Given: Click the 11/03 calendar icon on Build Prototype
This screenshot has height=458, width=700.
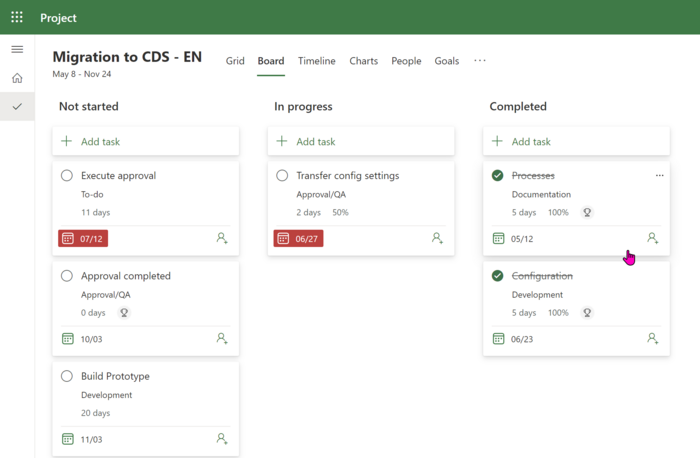Looking at the screenshot, I should click(x=68, y=439).
